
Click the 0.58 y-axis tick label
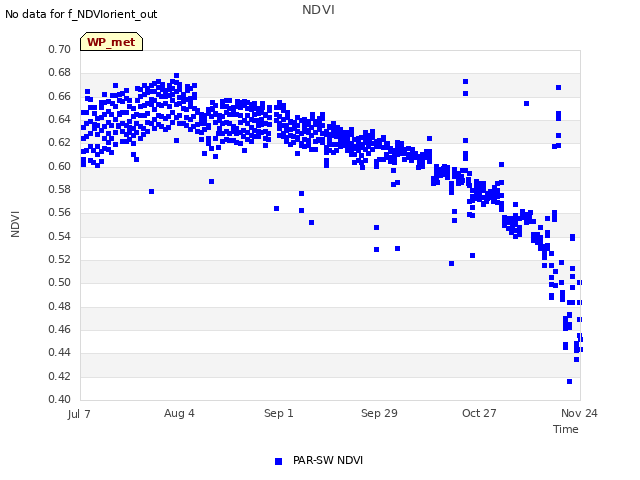tap(60, 189)
